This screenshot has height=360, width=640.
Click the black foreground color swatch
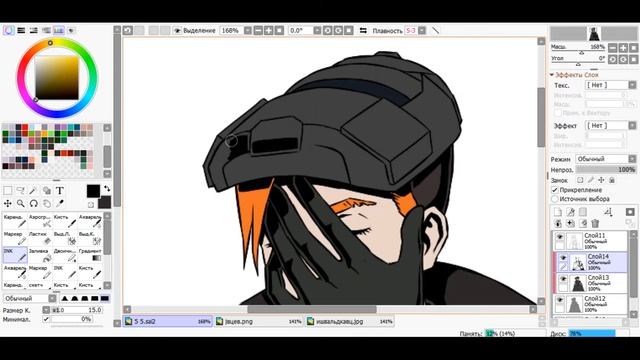(93, 191)
